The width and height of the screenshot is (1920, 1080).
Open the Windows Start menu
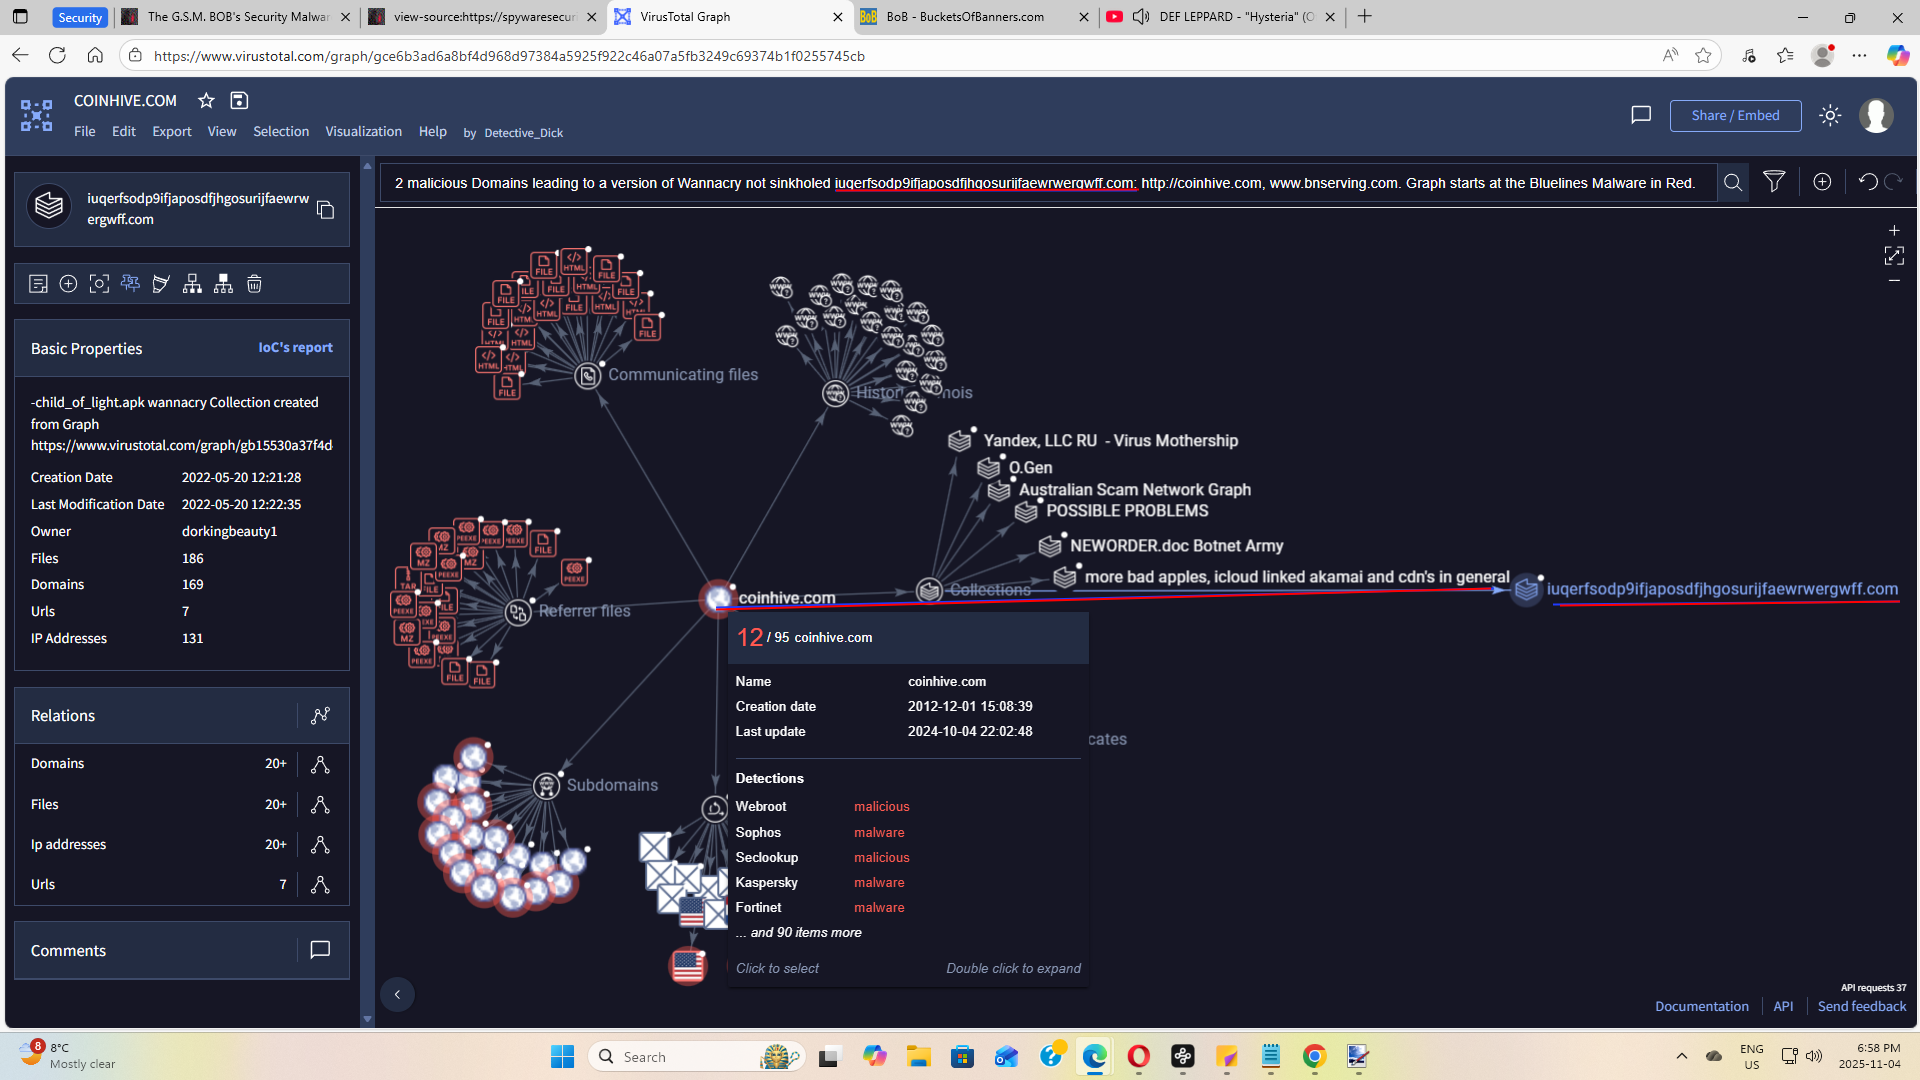(x=562, y=1057)
